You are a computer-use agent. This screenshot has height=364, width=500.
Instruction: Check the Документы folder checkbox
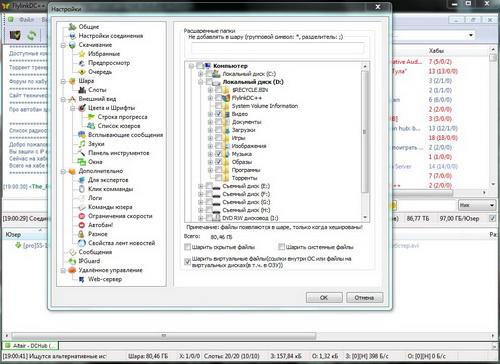(219, 122)
